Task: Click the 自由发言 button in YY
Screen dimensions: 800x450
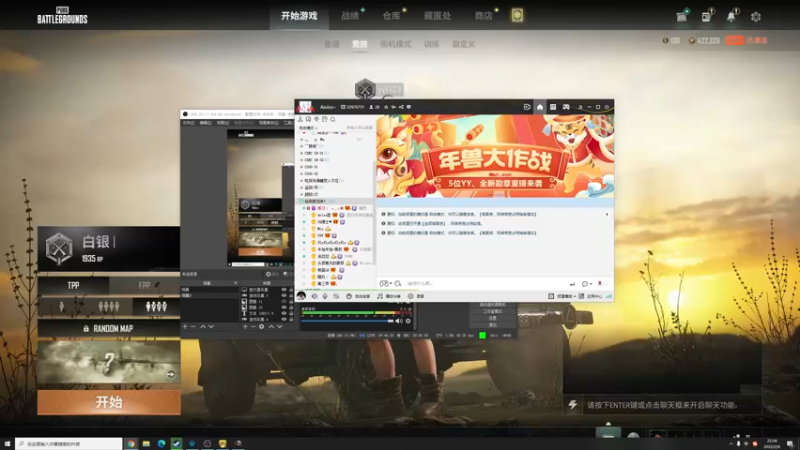Action: coord(358,296)
